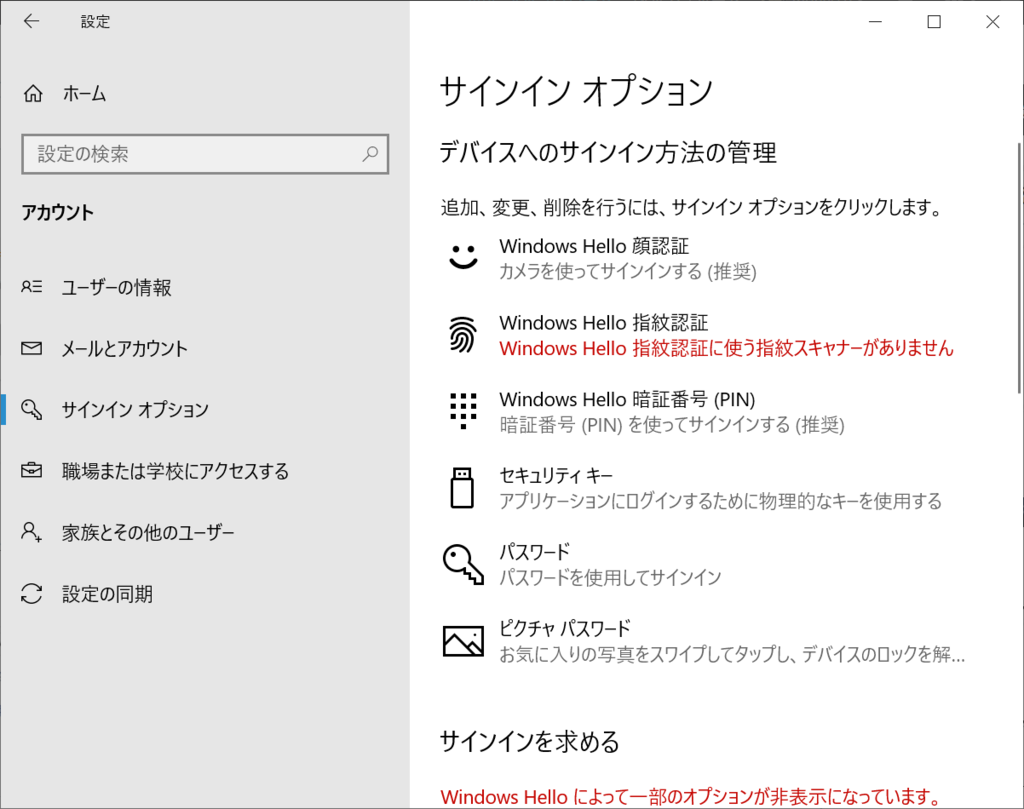Open 家族とその他のユーザー page
1024x809 pixels.
[x=205, y=532]
